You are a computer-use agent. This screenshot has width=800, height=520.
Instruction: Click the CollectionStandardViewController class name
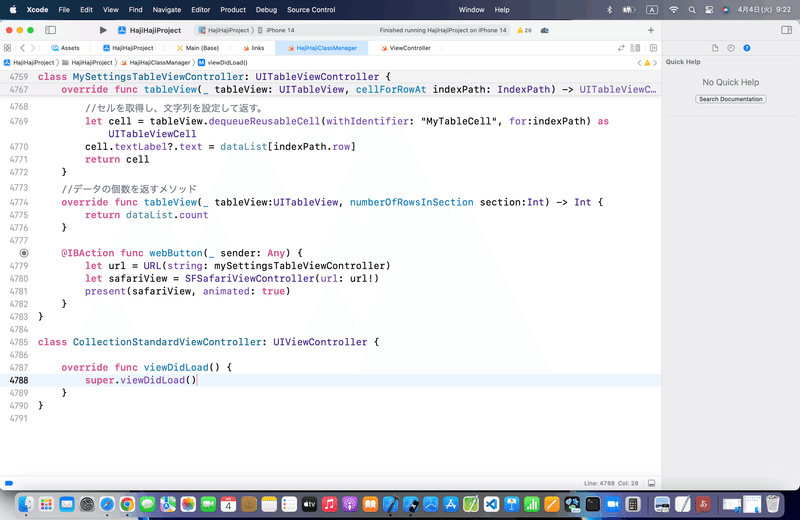click(x=167, y=342)
